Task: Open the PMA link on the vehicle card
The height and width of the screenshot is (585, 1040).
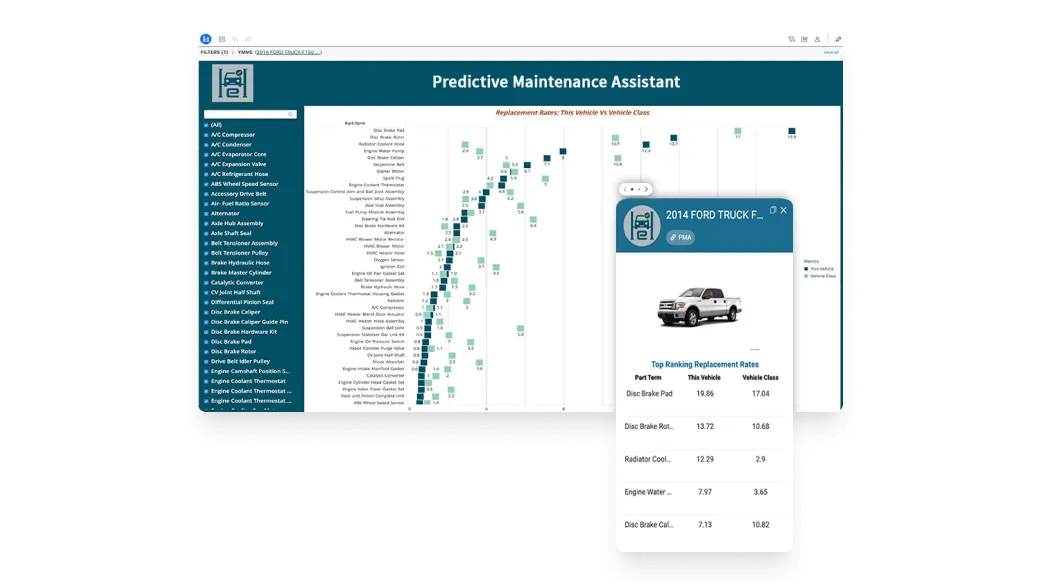Action: [681, 237]
